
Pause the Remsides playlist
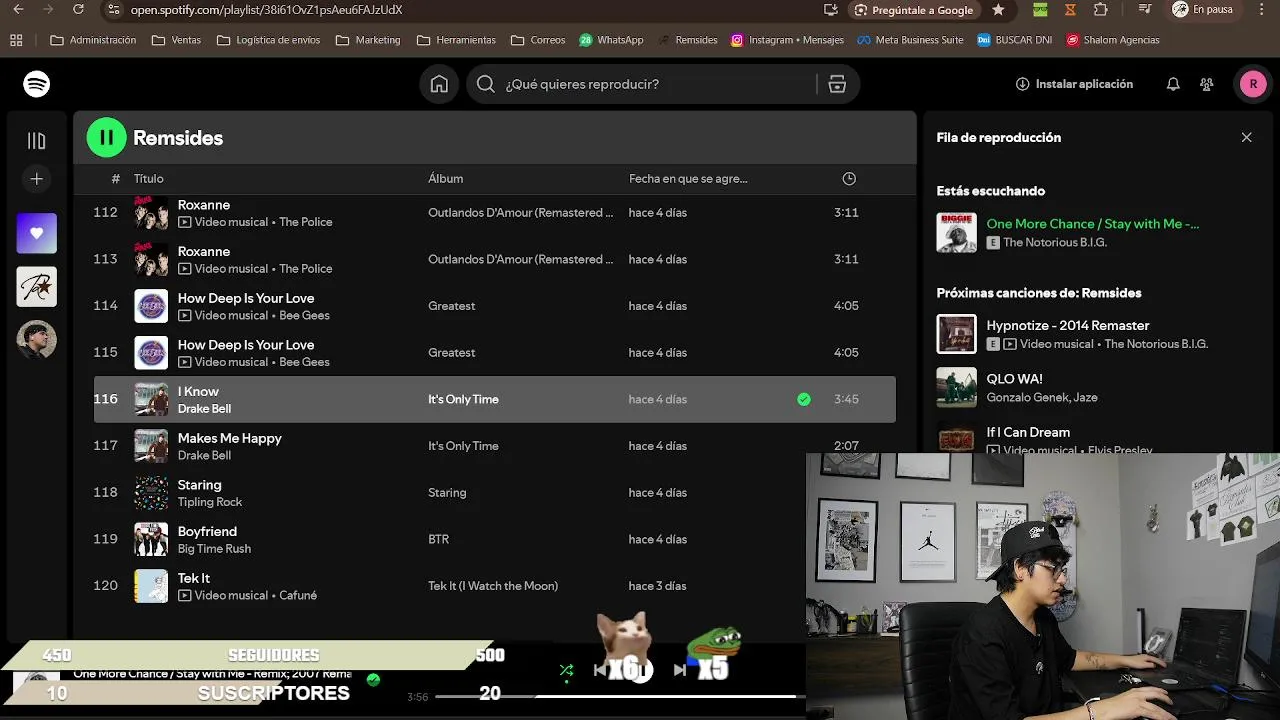[x=107, y=138]
